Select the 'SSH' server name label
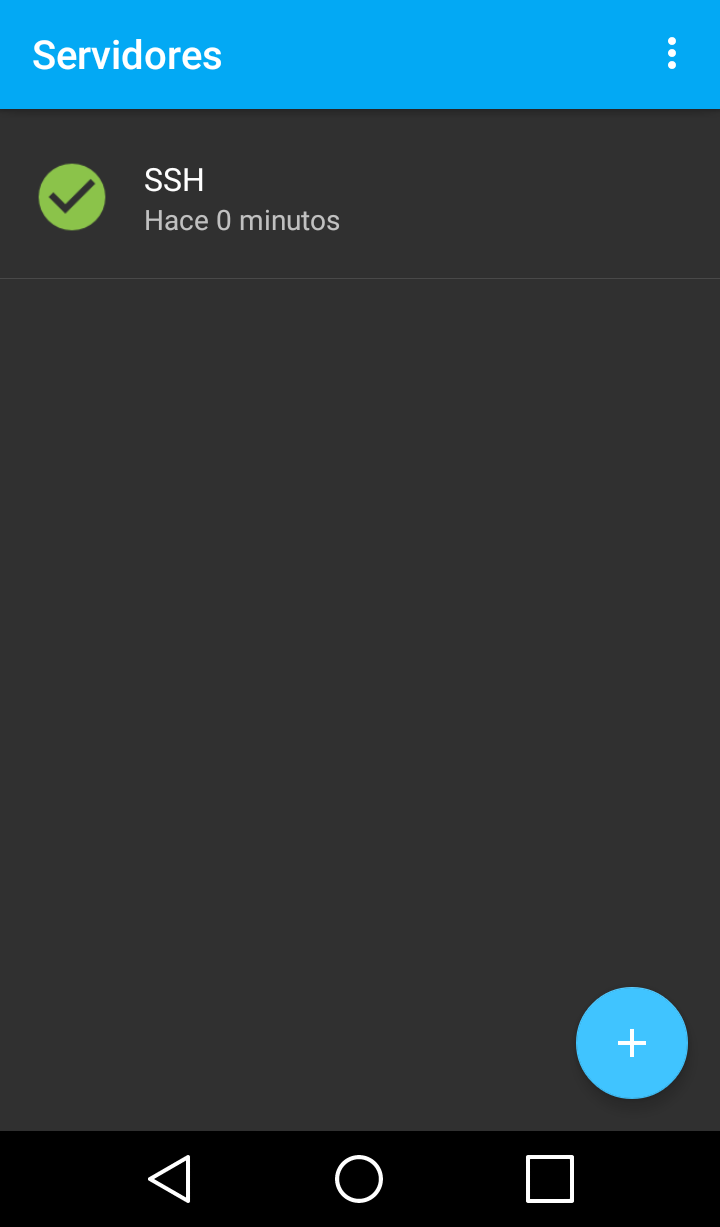Screen dimensions: 720x1227 174,180
